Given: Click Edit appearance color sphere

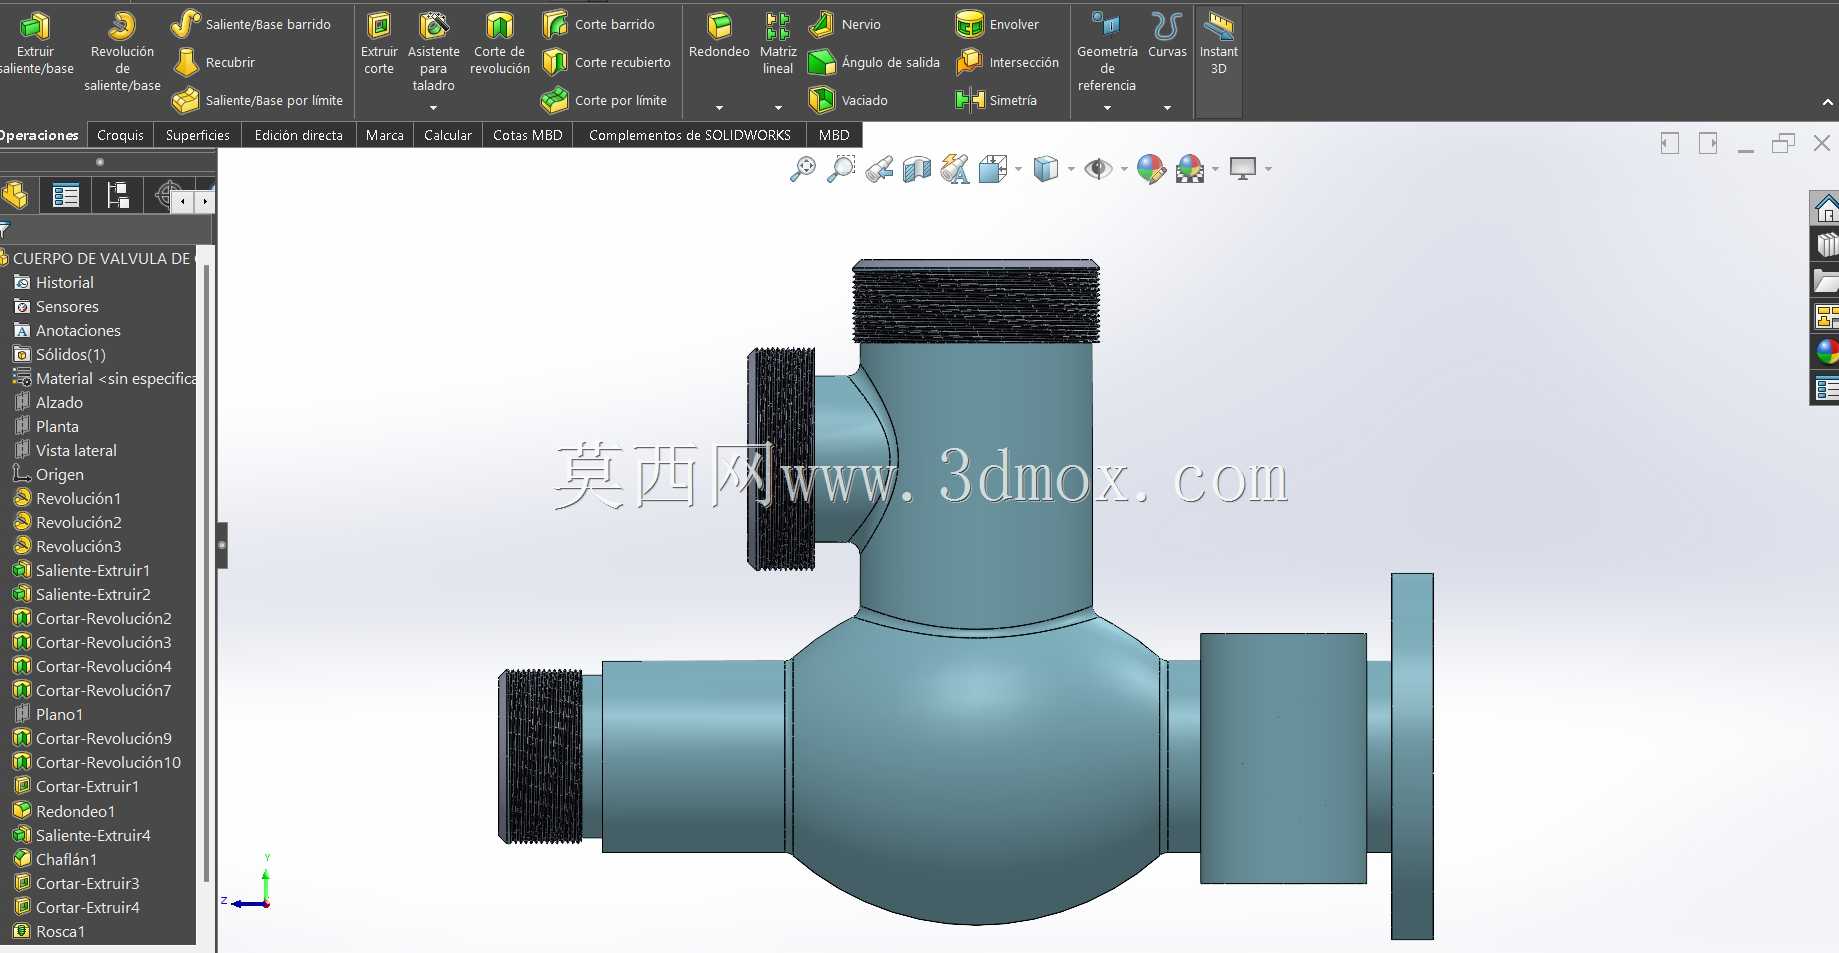Looking at the screenshot, I should coord(1151,169).
